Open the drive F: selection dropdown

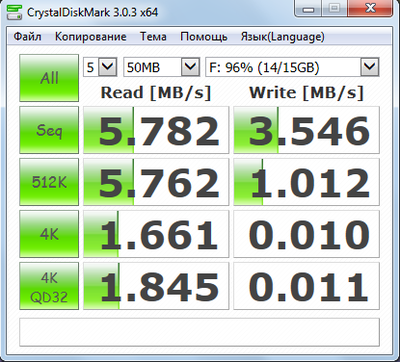pyautogui.click(x=292, y=67)
